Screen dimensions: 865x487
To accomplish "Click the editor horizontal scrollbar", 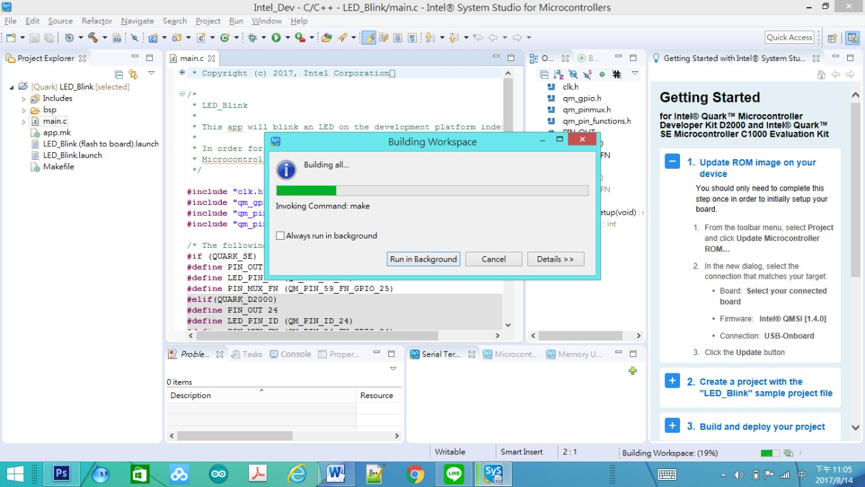I will (x=317, y=335).
